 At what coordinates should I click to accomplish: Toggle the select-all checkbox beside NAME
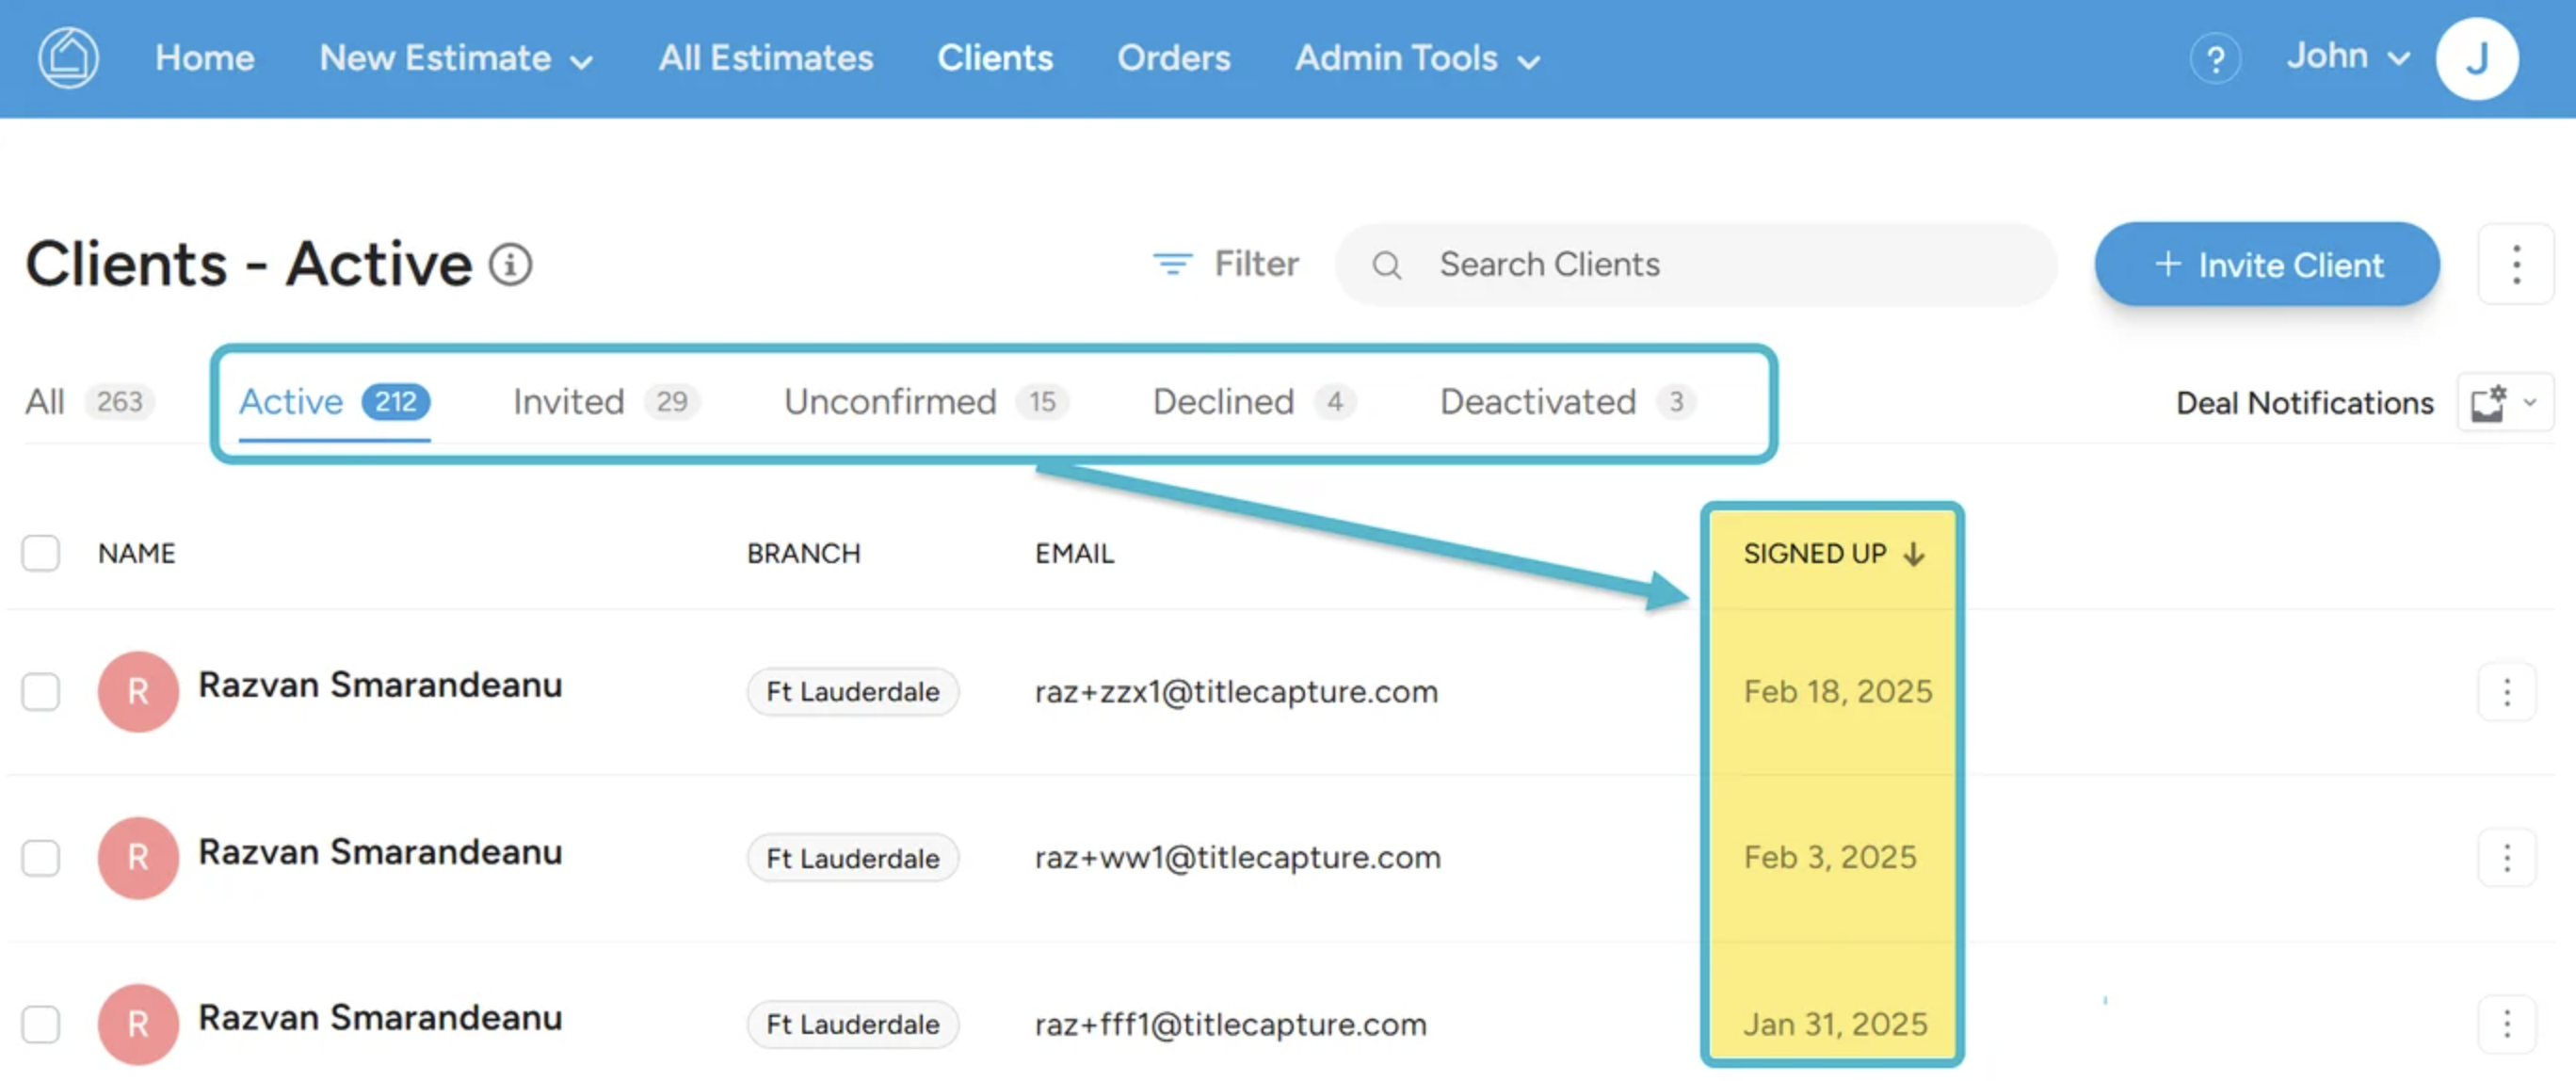point(41,553)
